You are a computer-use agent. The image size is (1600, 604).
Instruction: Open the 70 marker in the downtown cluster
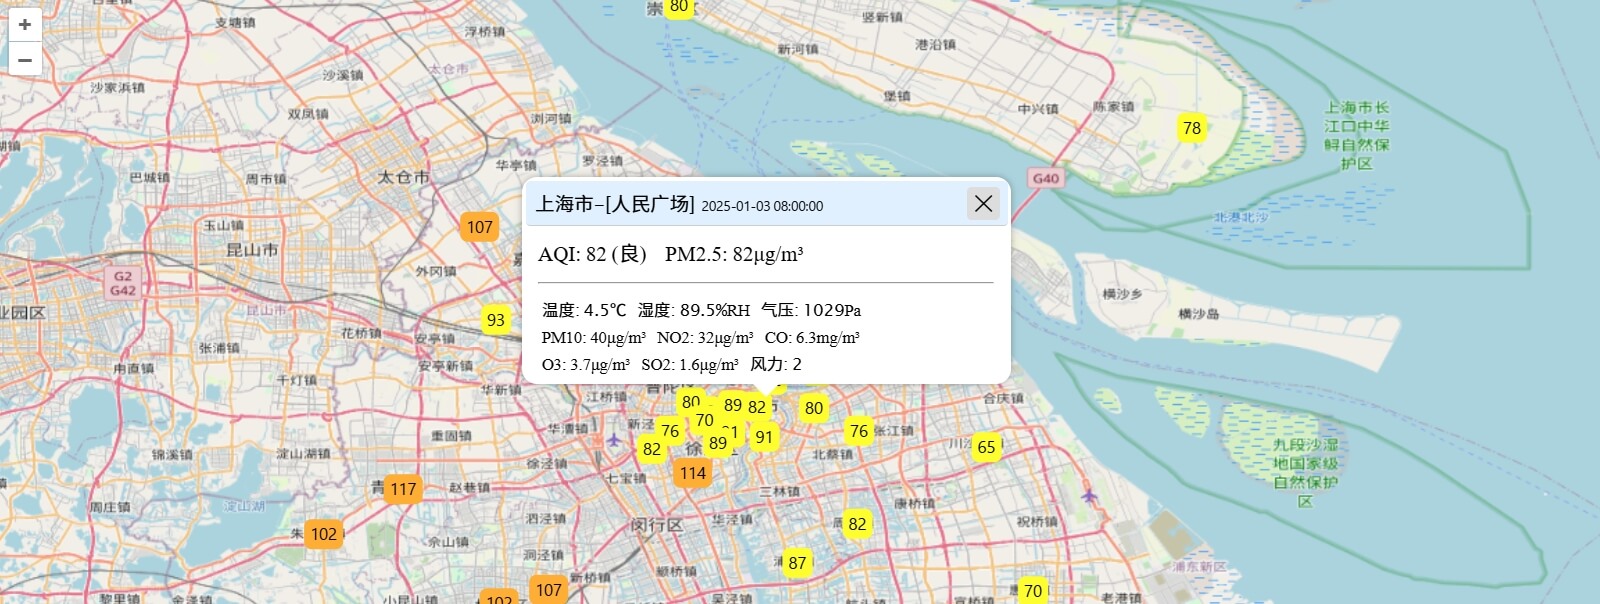704,420
